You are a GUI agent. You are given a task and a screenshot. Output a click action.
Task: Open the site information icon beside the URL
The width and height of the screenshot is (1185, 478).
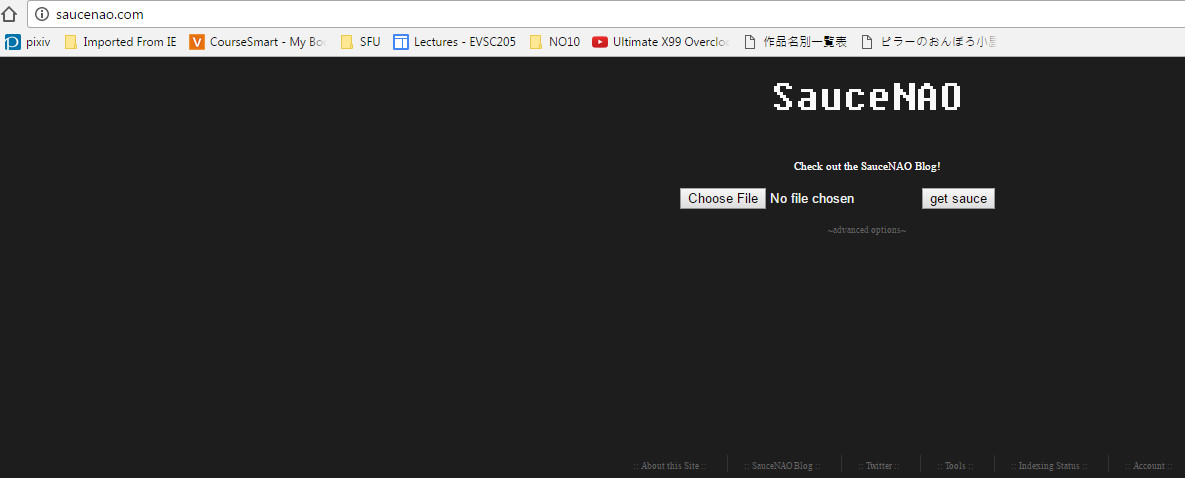click(42, 14)
